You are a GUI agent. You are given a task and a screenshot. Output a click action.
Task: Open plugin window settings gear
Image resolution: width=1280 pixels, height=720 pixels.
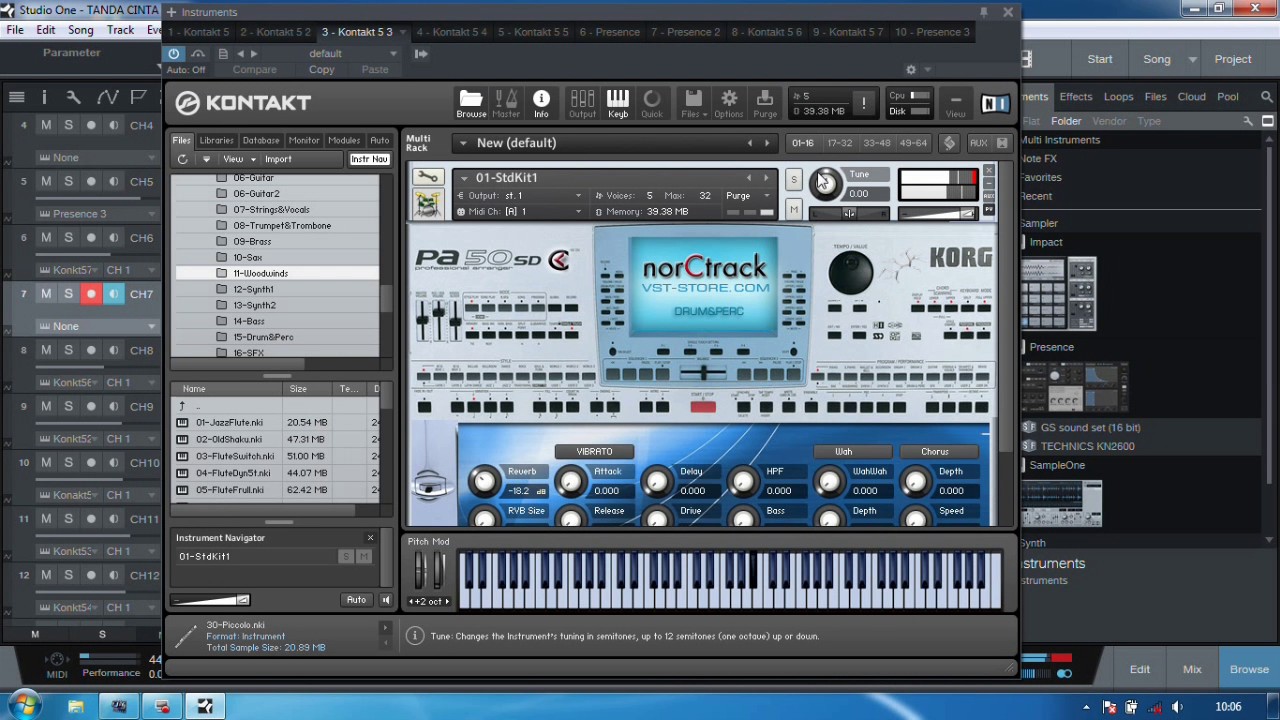(911, 70)
